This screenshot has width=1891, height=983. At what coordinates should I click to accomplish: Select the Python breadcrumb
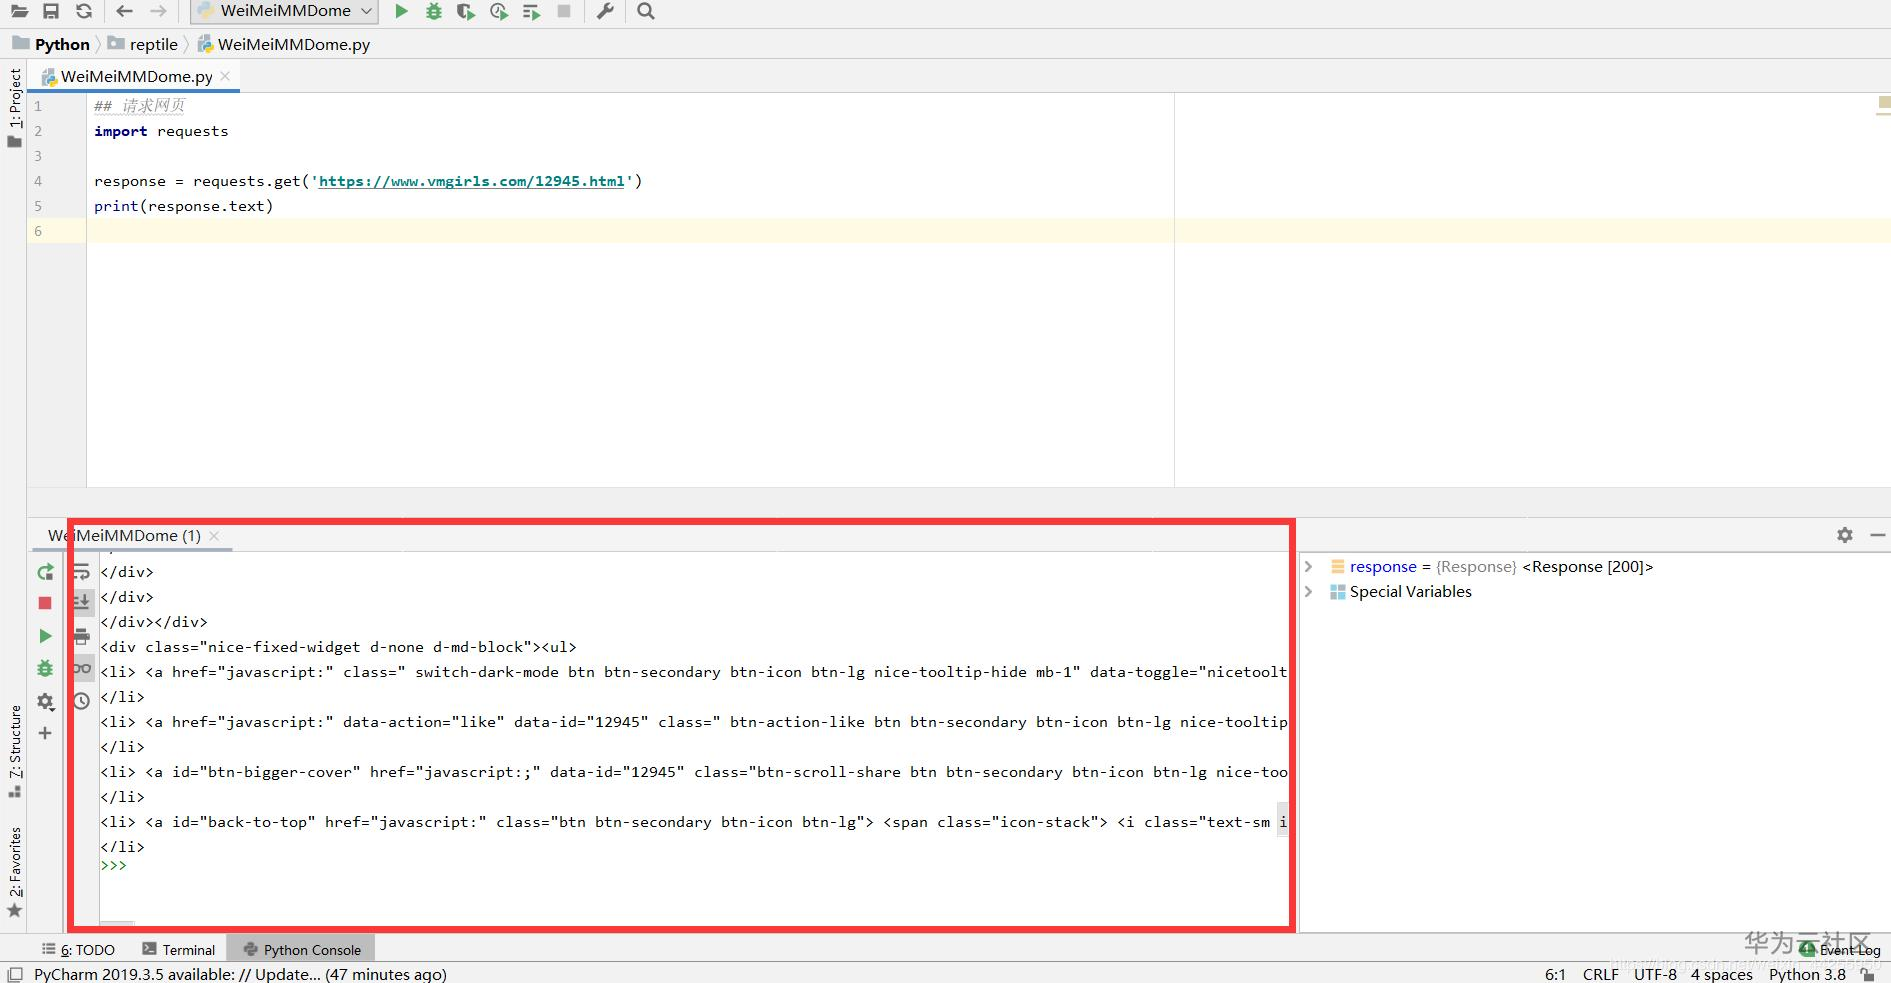(x=51, y=44)
